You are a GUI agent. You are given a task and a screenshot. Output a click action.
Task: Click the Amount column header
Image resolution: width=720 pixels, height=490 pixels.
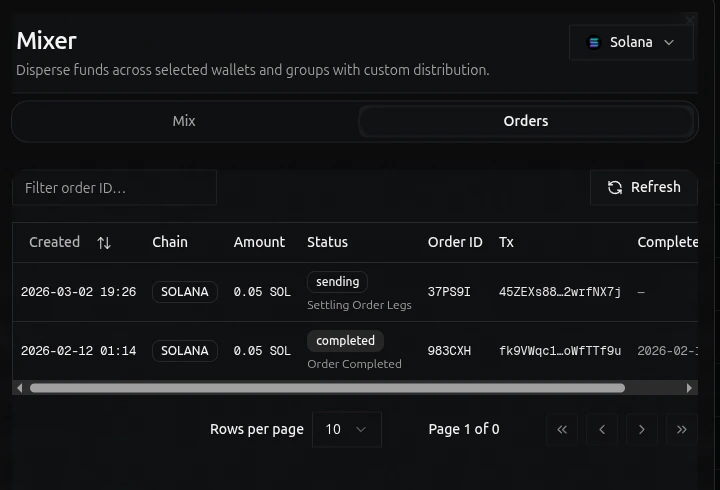click(x=259, y=242)
